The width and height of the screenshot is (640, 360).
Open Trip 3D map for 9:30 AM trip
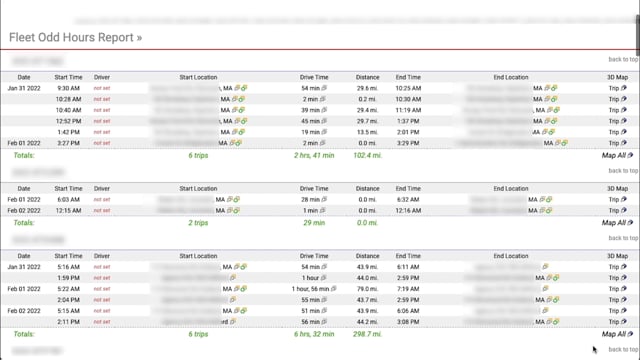(x=617, y=88)
